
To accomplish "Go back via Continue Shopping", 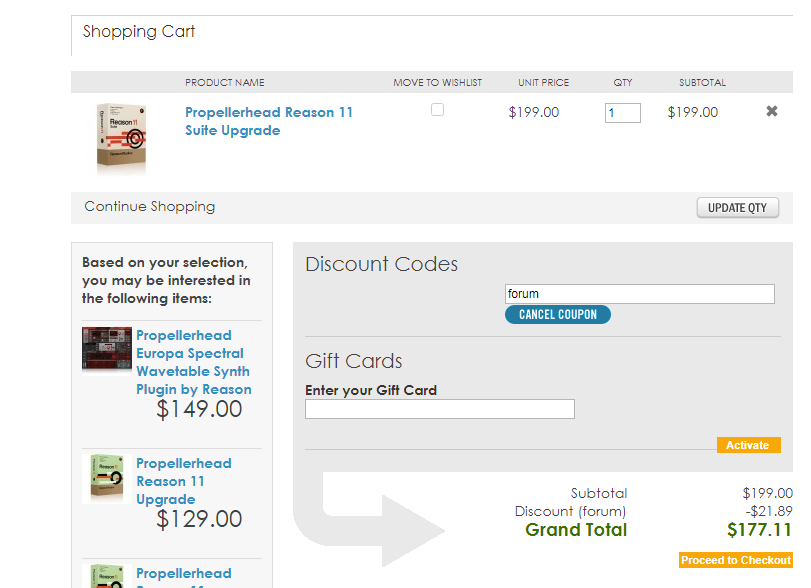I will click(x=149, y=206).
